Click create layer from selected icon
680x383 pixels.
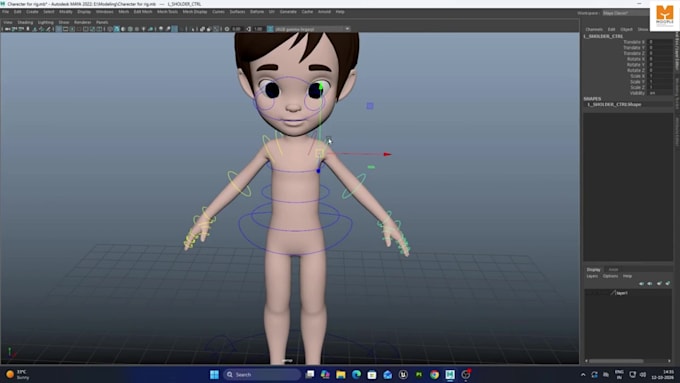(668, 283)
